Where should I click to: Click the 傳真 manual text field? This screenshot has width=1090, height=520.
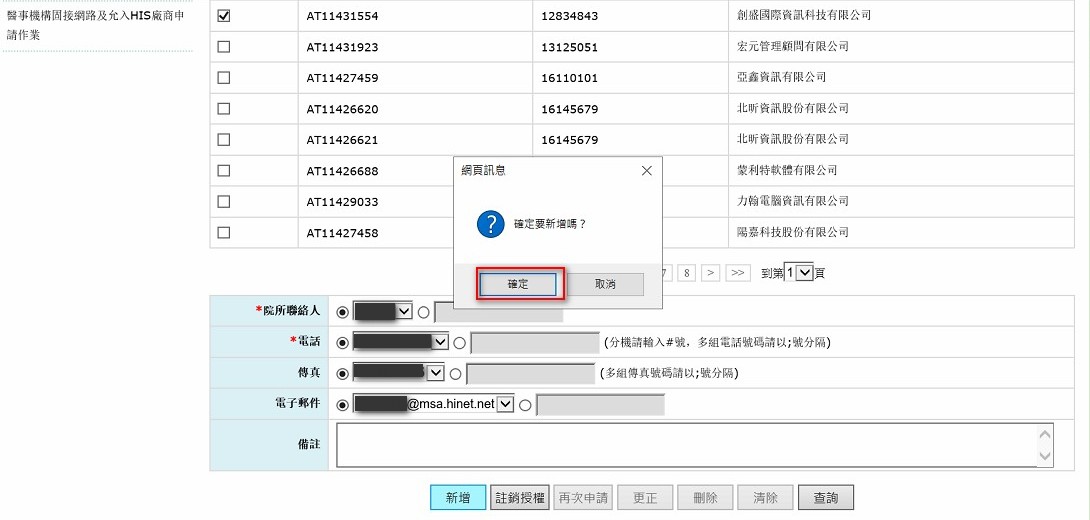point(530,374)
